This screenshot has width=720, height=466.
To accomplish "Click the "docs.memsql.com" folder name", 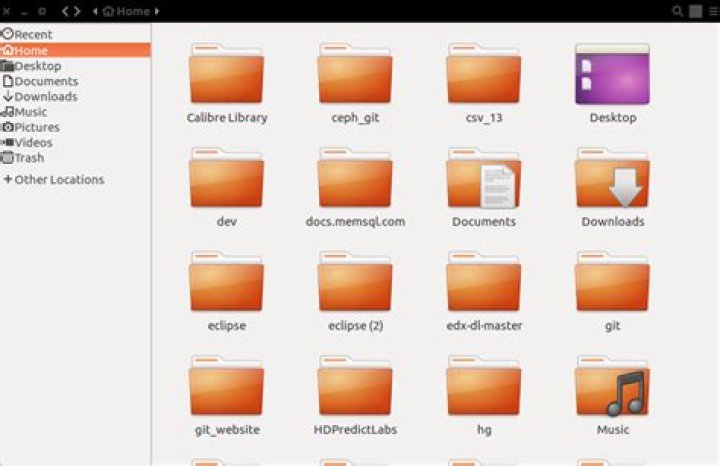I will tap(355, 222).
